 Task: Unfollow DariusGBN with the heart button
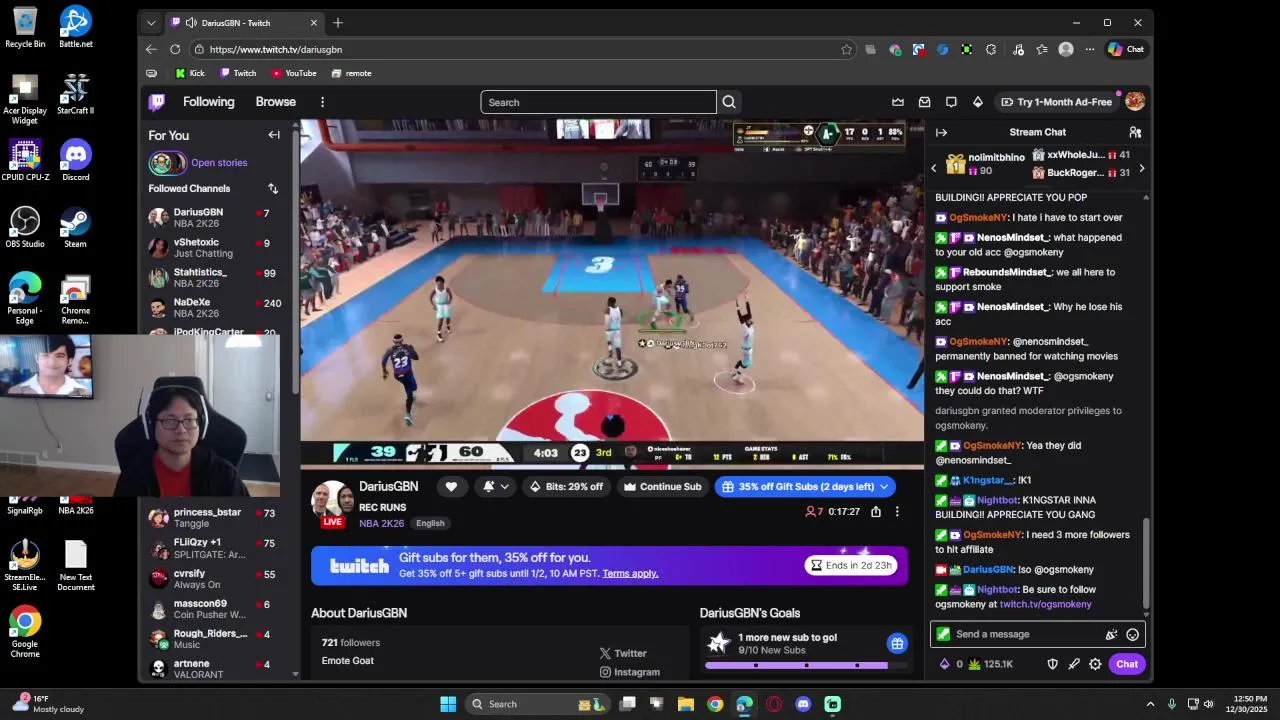click(451, 487)
